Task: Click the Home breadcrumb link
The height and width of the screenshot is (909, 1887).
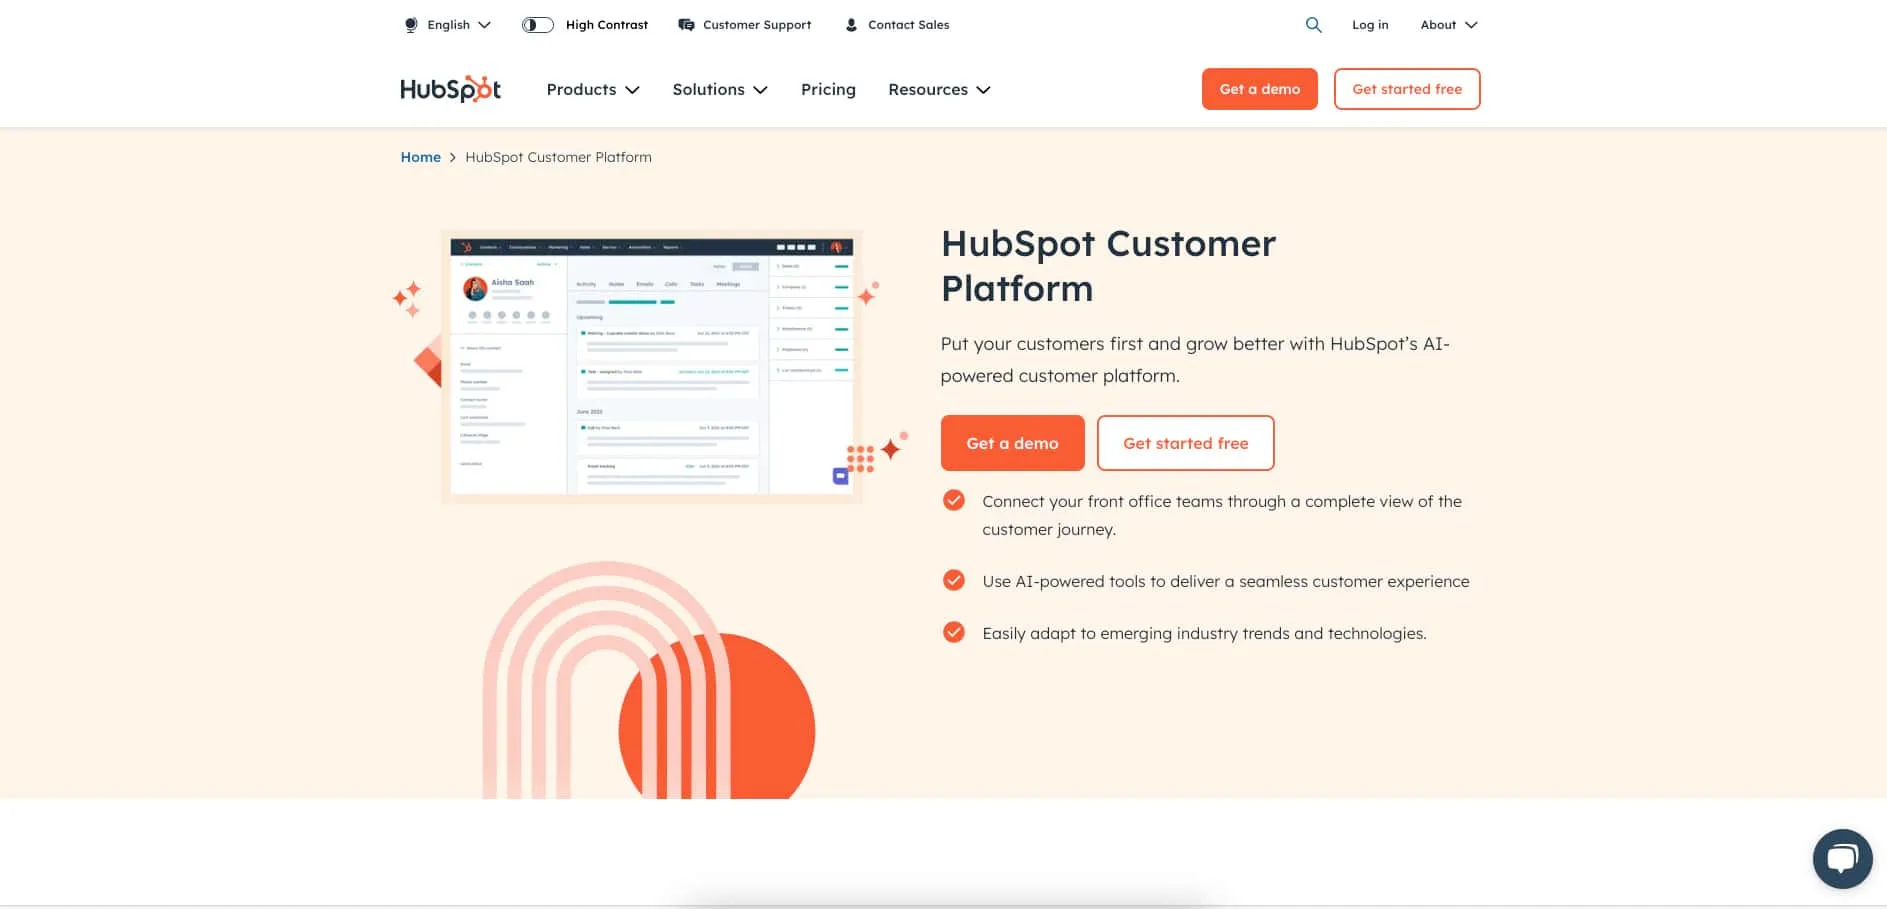Action: [x=421, y=157]
